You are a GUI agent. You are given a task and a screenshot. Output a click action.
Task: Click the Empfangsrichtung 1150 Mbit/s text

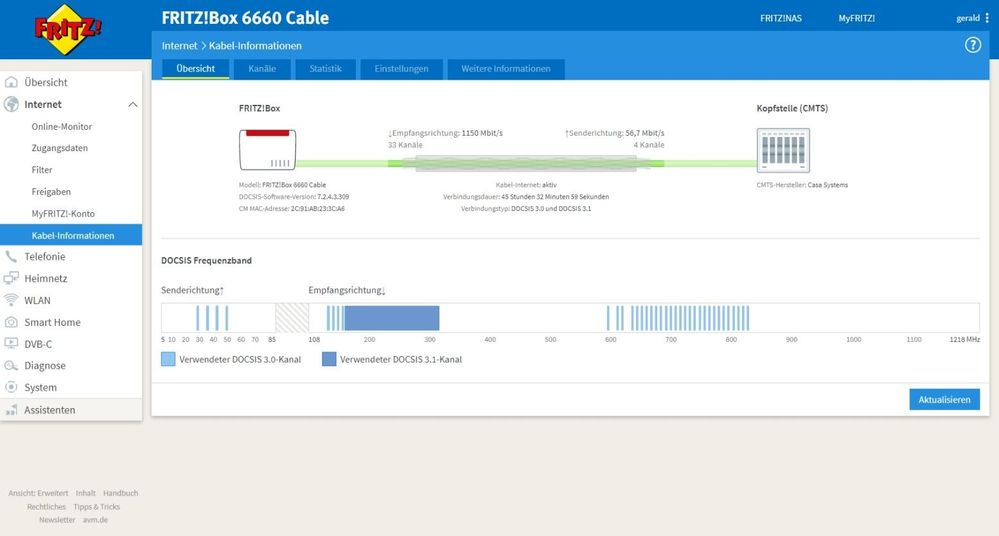point(445,133)
